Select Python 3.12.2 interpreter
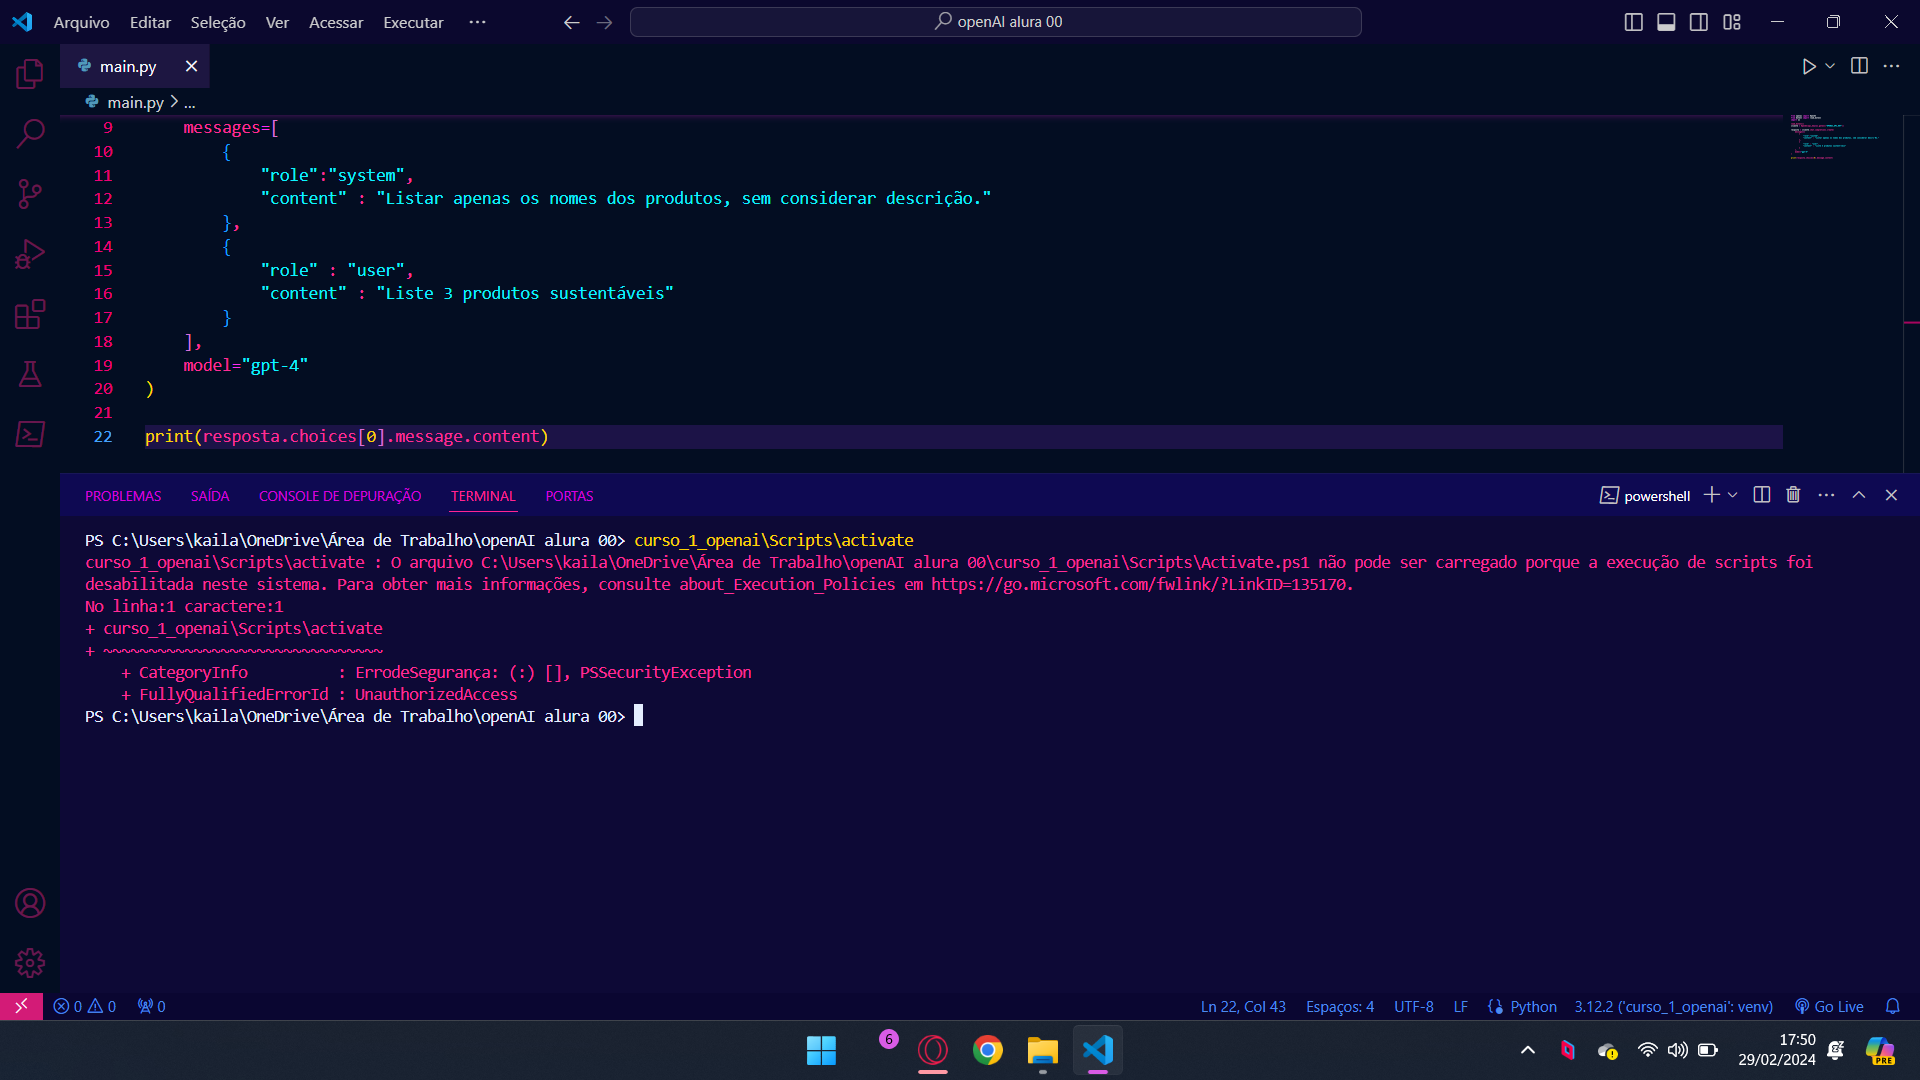Viewport: 1920px width, 1080px height. (1673, 1006)
